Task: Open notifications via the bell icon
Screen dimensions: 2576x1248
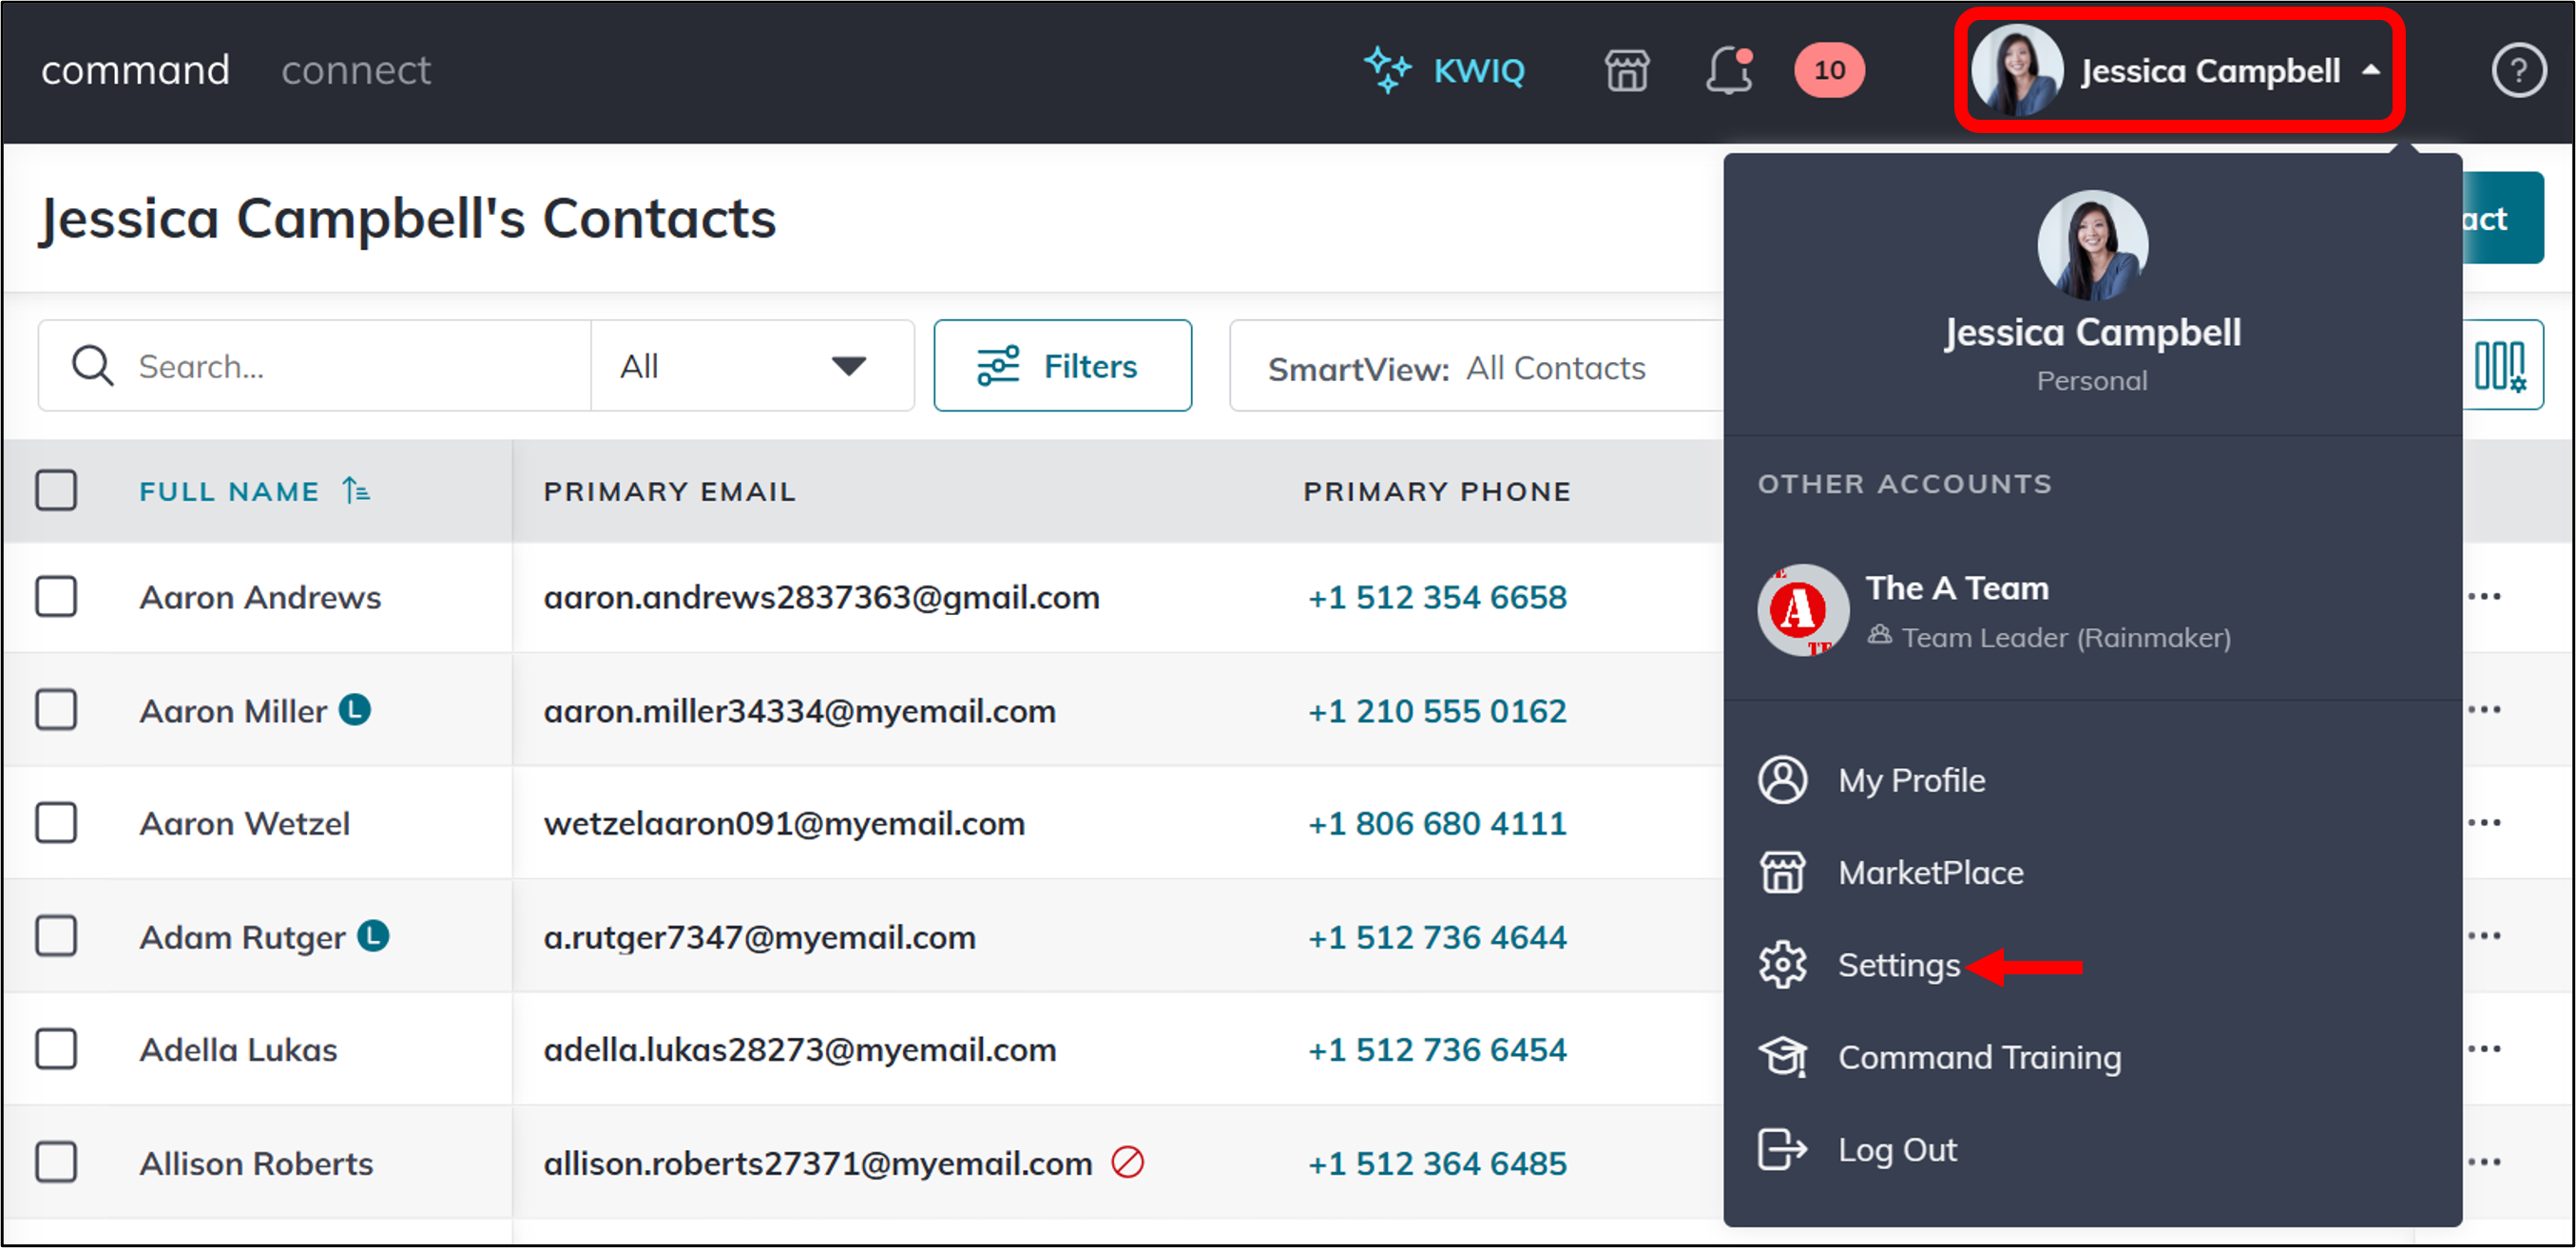Action: (1727, 70)
